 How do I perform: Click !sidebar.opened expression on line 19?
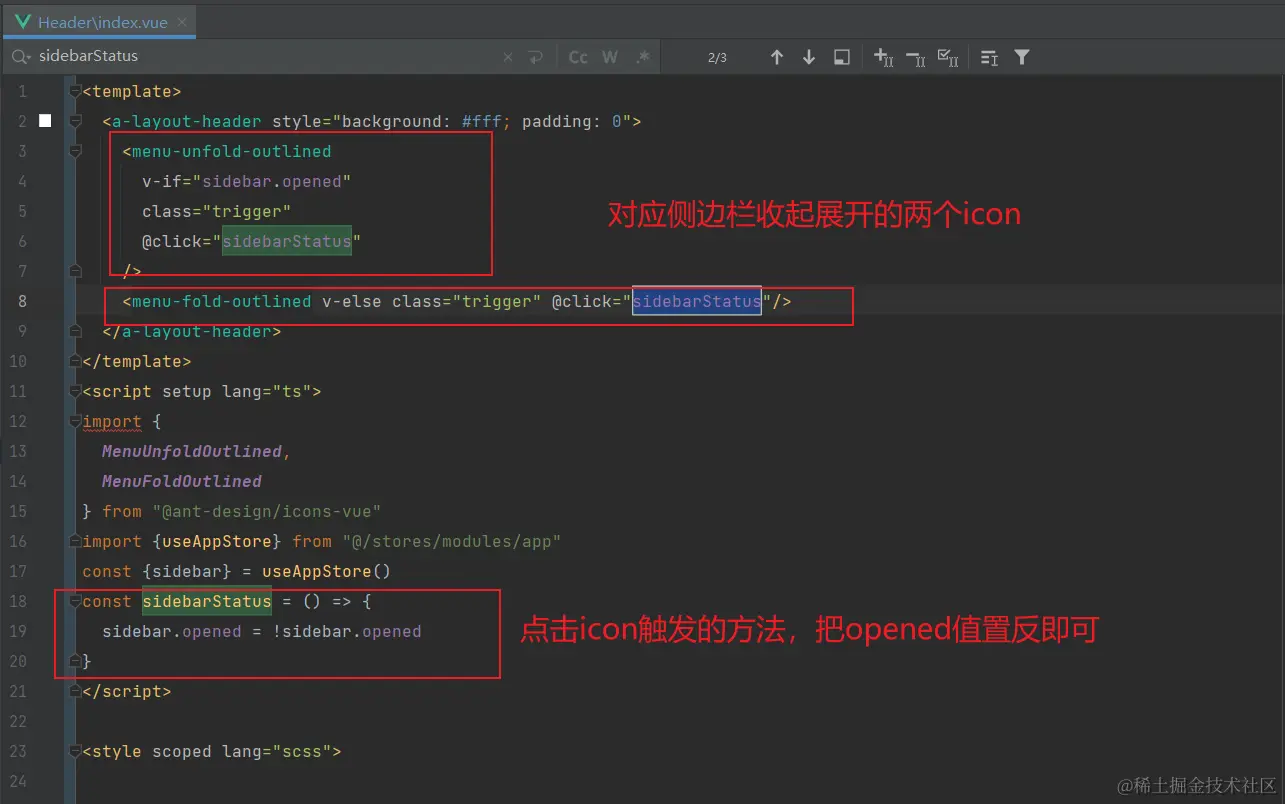click(347, 631)
